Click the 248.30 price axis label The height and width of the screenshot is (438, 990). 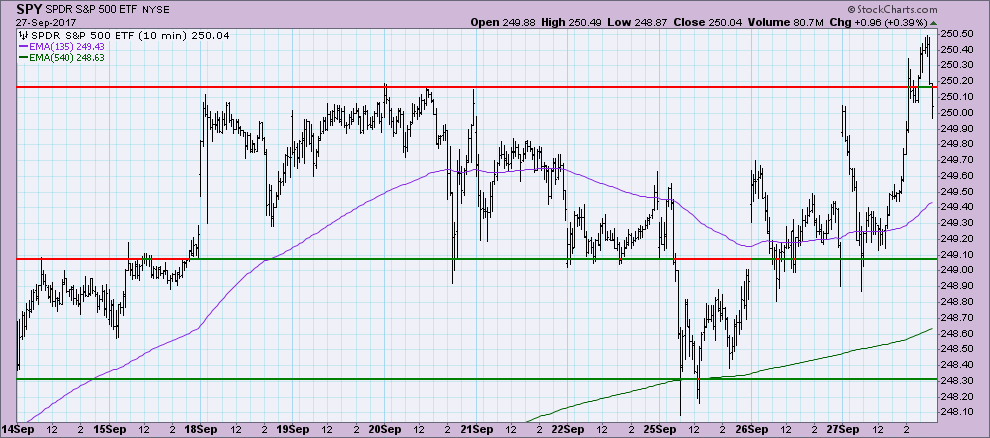coord(956,381)
